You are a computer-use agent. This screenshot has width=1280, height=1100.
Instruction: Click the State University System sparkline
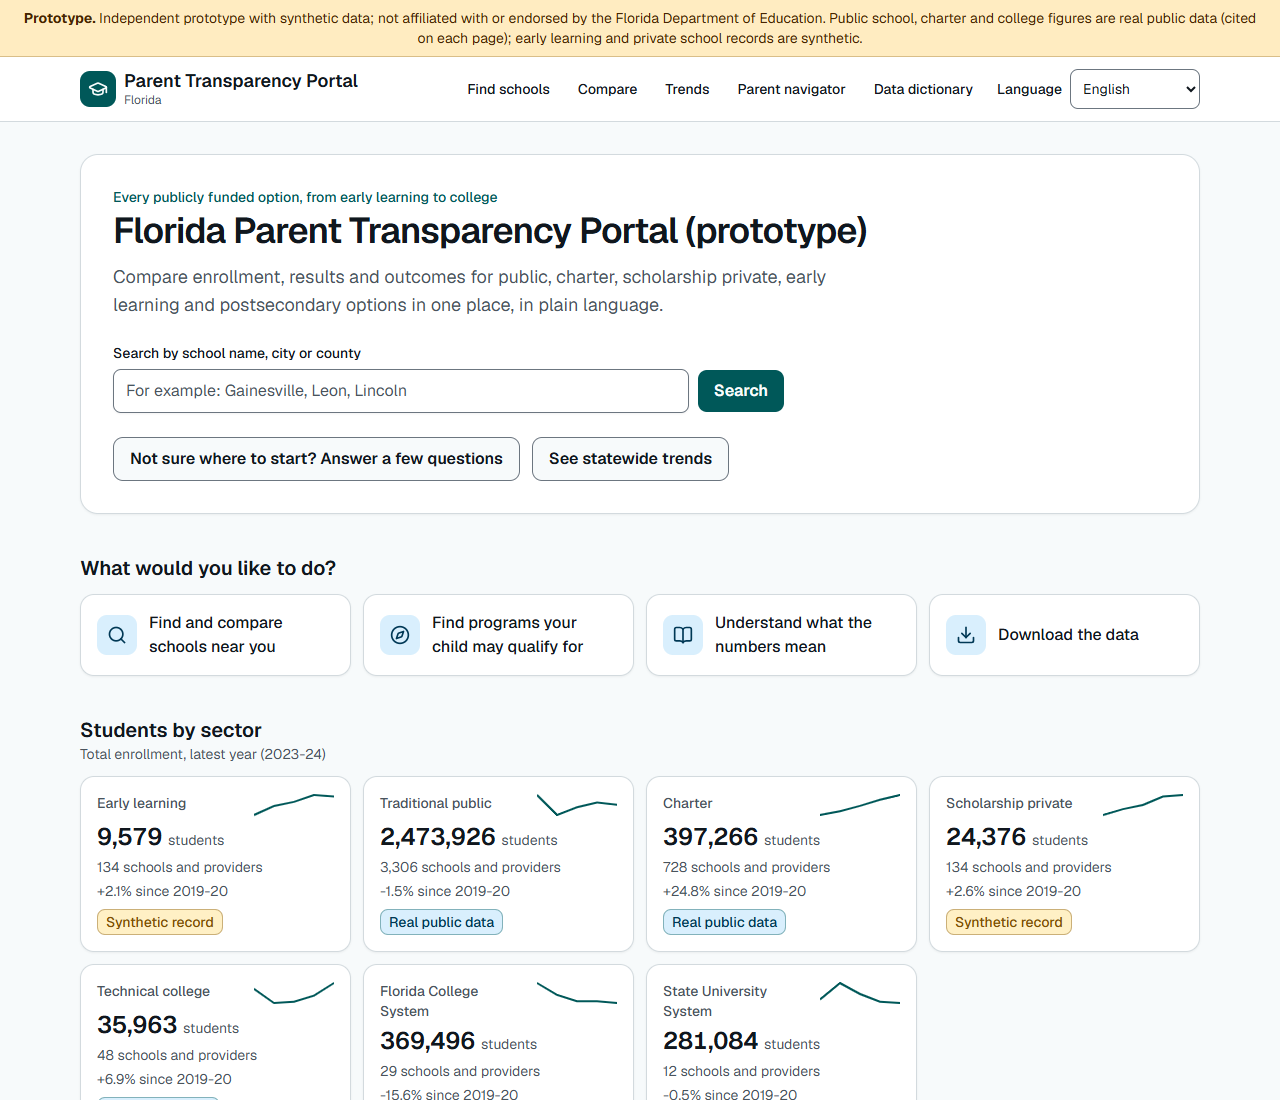point(860,993)
